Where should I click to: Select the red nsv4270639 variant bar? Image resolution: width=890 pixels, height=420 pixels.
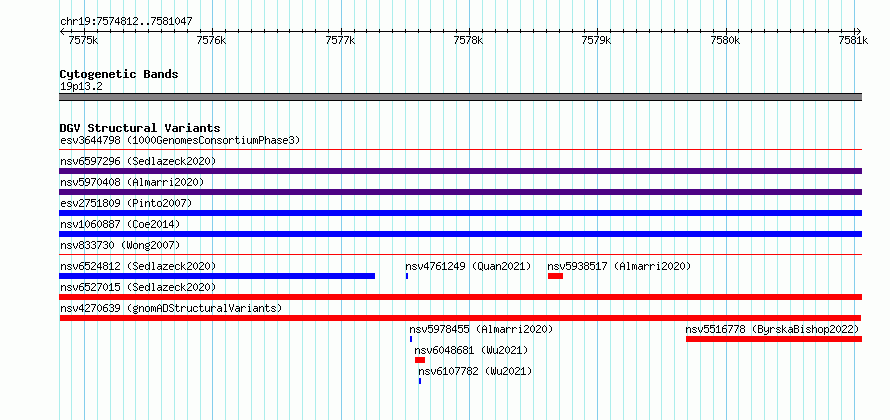(x=460, y=318)
